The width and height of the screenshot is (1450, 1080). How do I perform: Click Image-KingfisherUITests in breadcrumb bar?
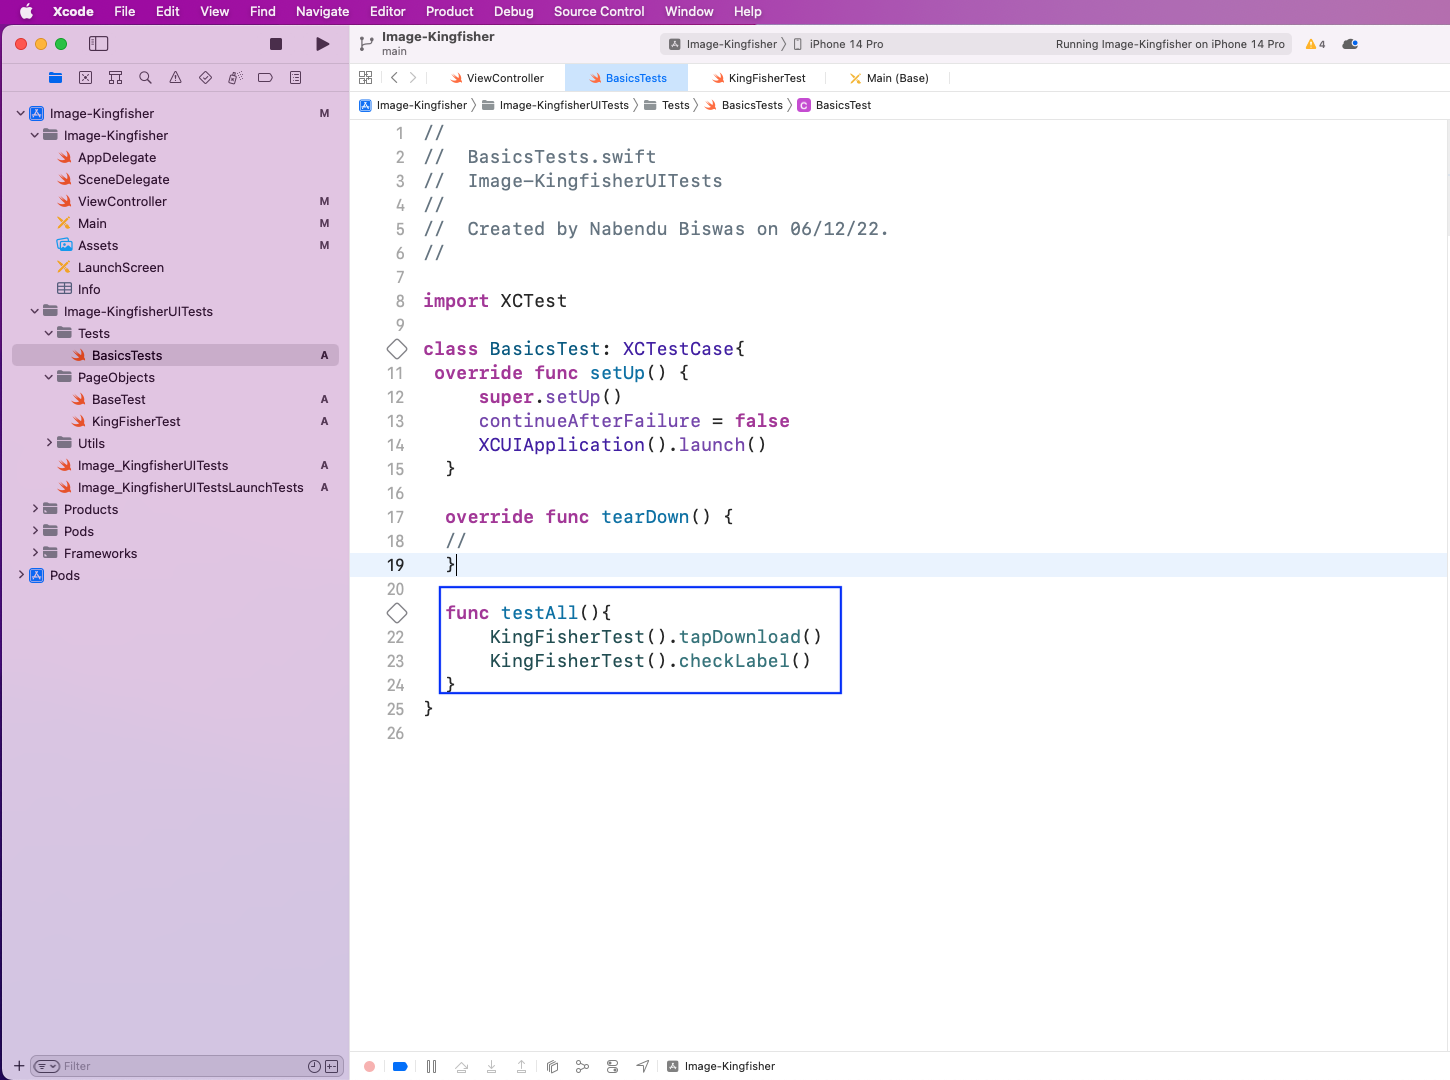click(x=555, y=105)
